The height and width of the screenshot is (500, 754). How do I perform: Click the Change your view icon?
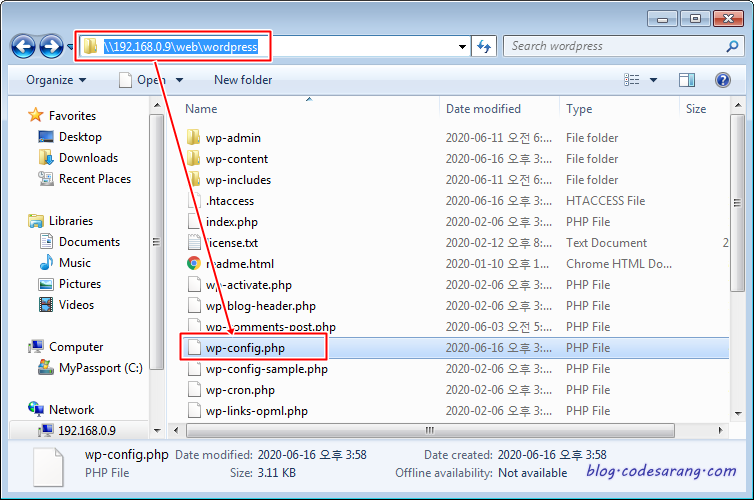point(631,80)
